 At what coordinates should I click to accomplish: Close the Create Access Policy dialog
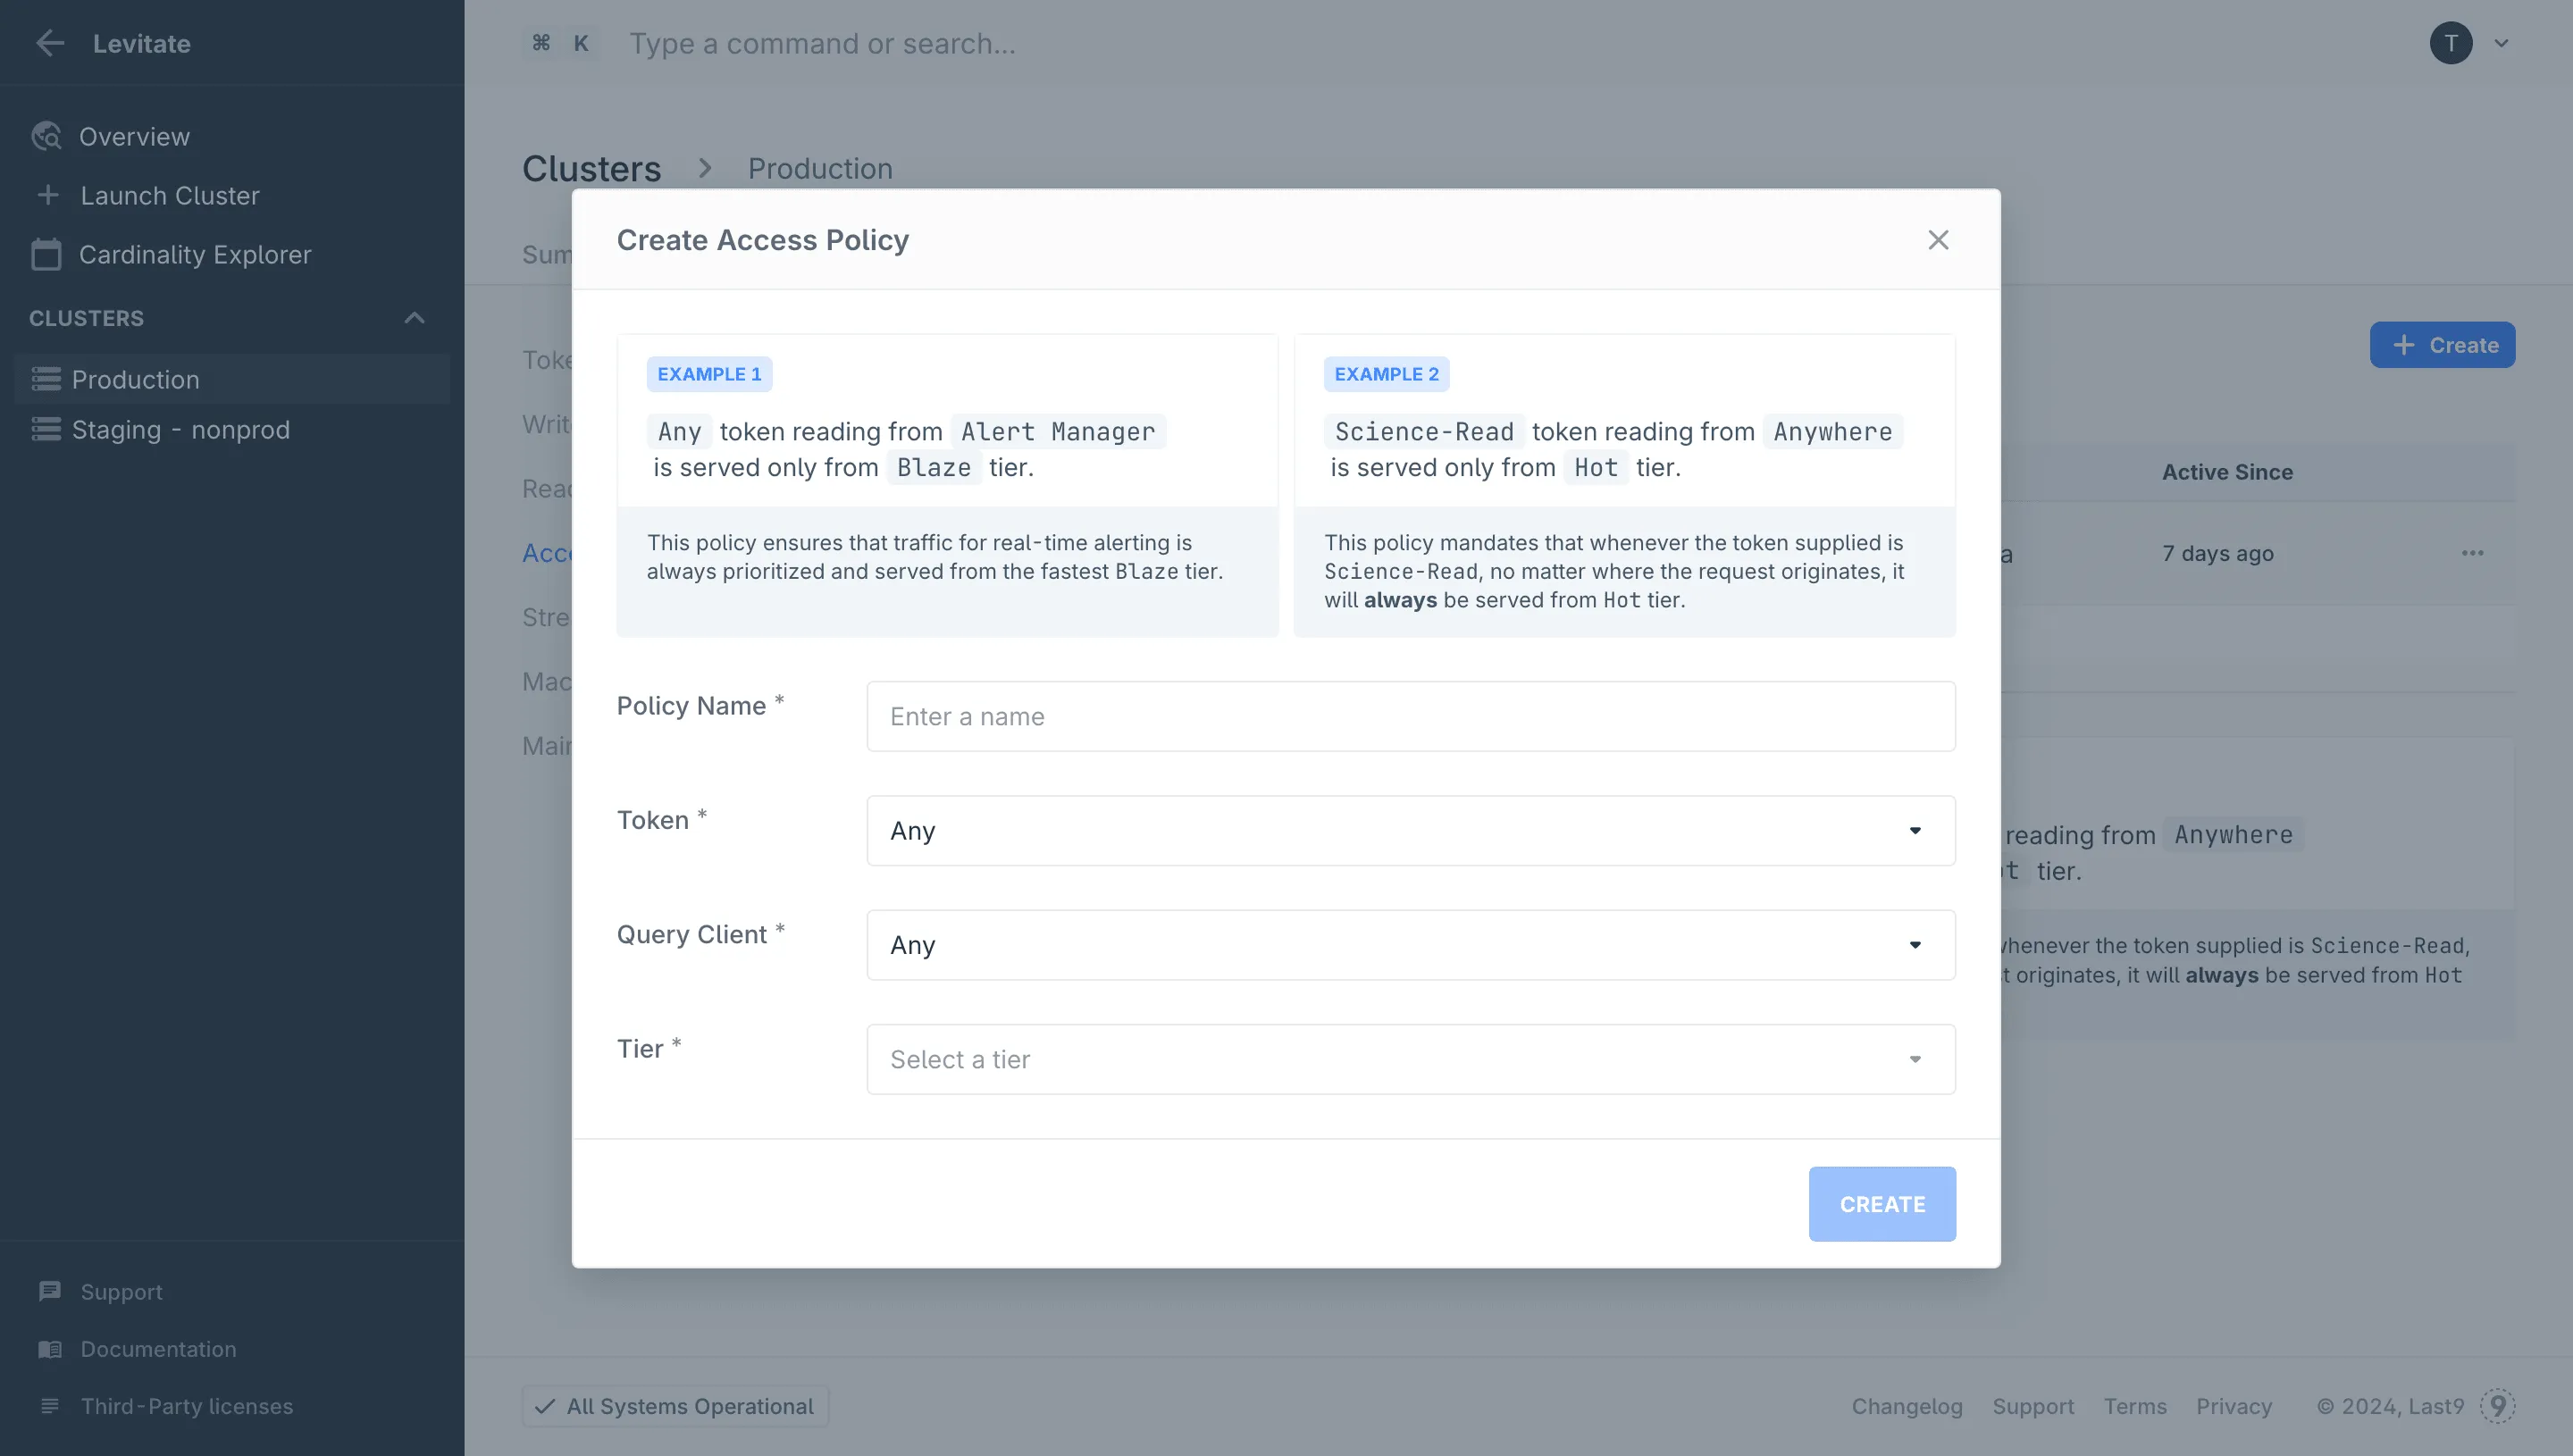tap(1938, 240)
